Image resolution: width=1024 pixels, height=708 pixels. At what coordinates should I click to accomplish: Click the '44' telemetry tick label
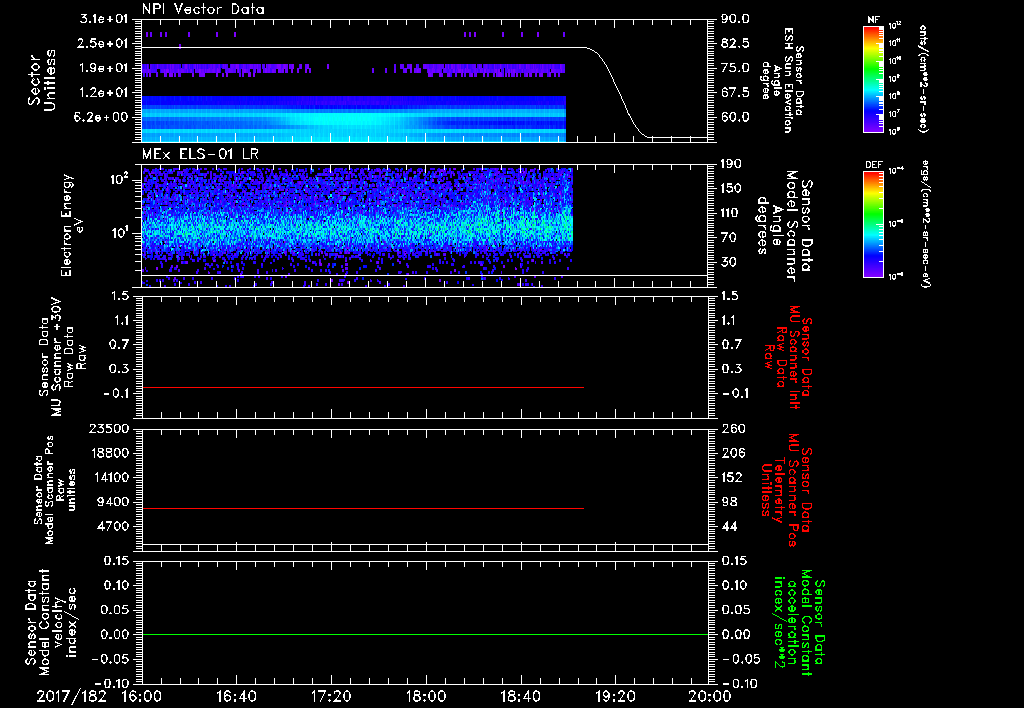729,527
